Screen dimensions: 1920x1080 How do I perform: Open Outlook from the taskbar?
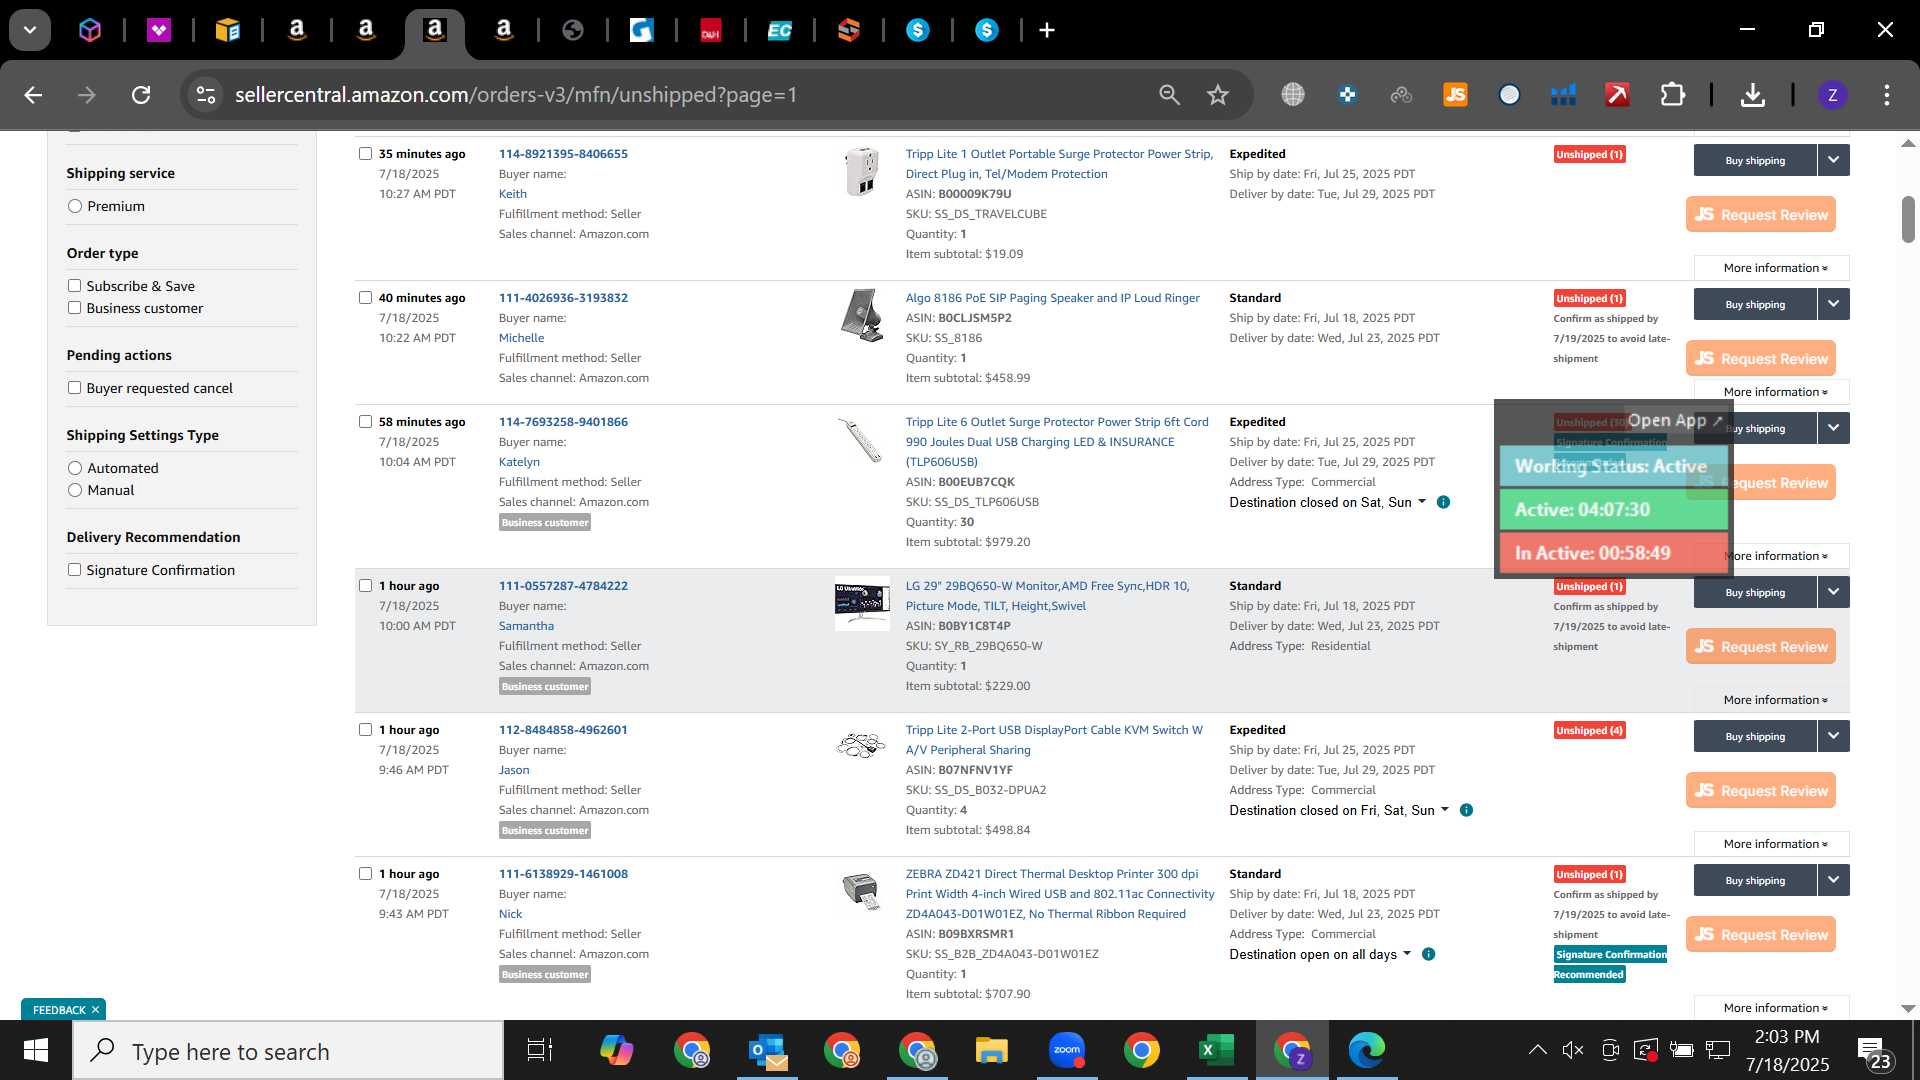pyautogui.click(x=767, y=1051)
